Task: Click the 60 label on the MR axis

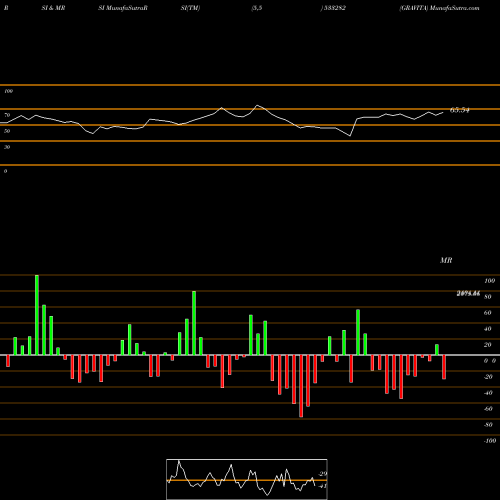Action: point(487,313)
